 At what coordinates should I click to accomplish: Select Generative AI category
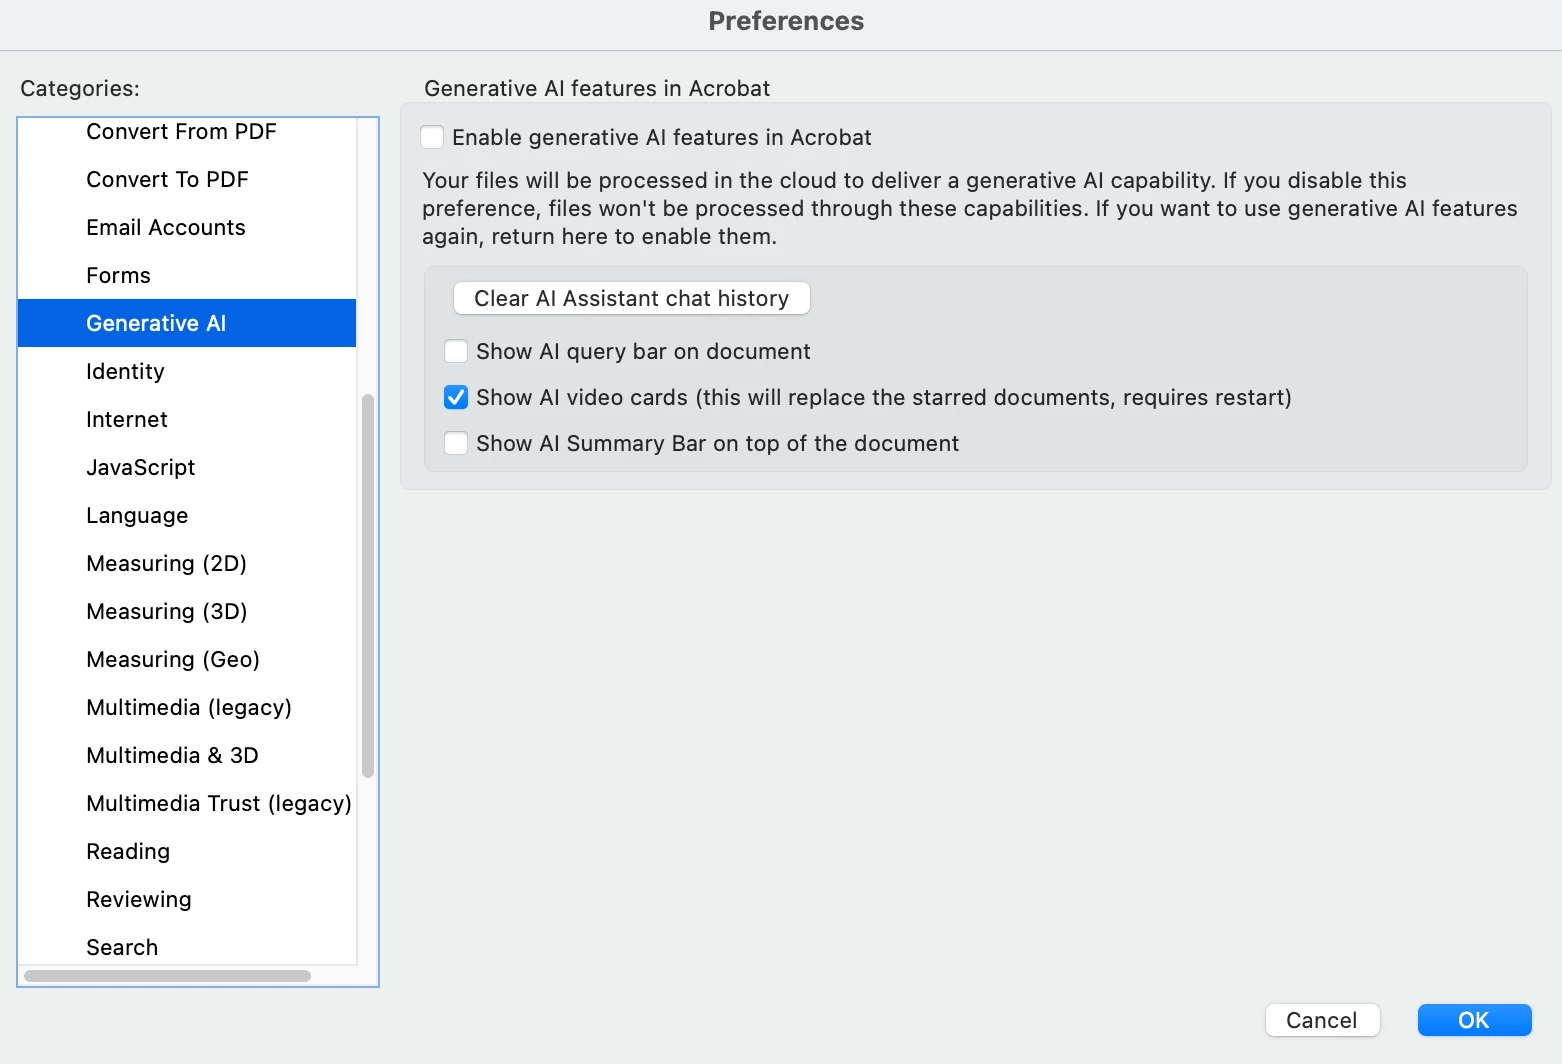pos(187,323)
